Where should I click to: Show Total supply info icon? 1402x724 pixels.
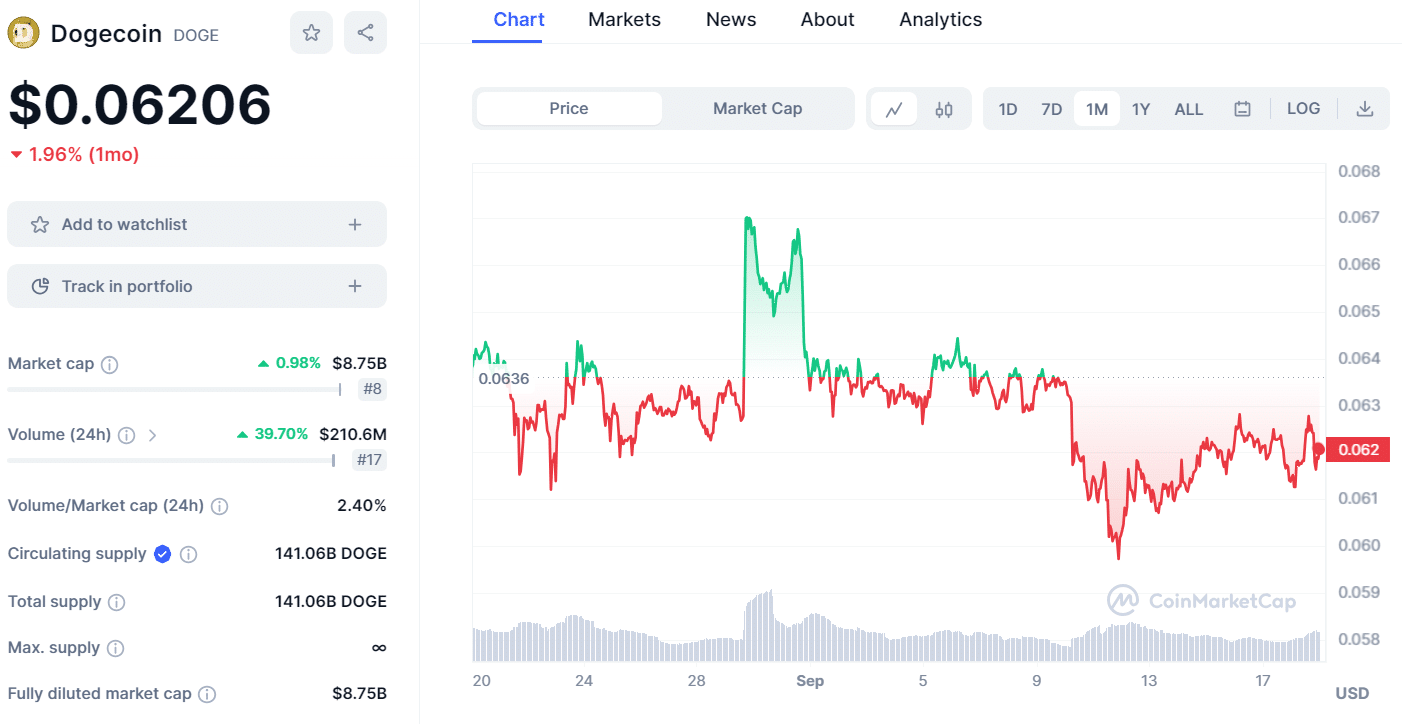click(117, 602)
